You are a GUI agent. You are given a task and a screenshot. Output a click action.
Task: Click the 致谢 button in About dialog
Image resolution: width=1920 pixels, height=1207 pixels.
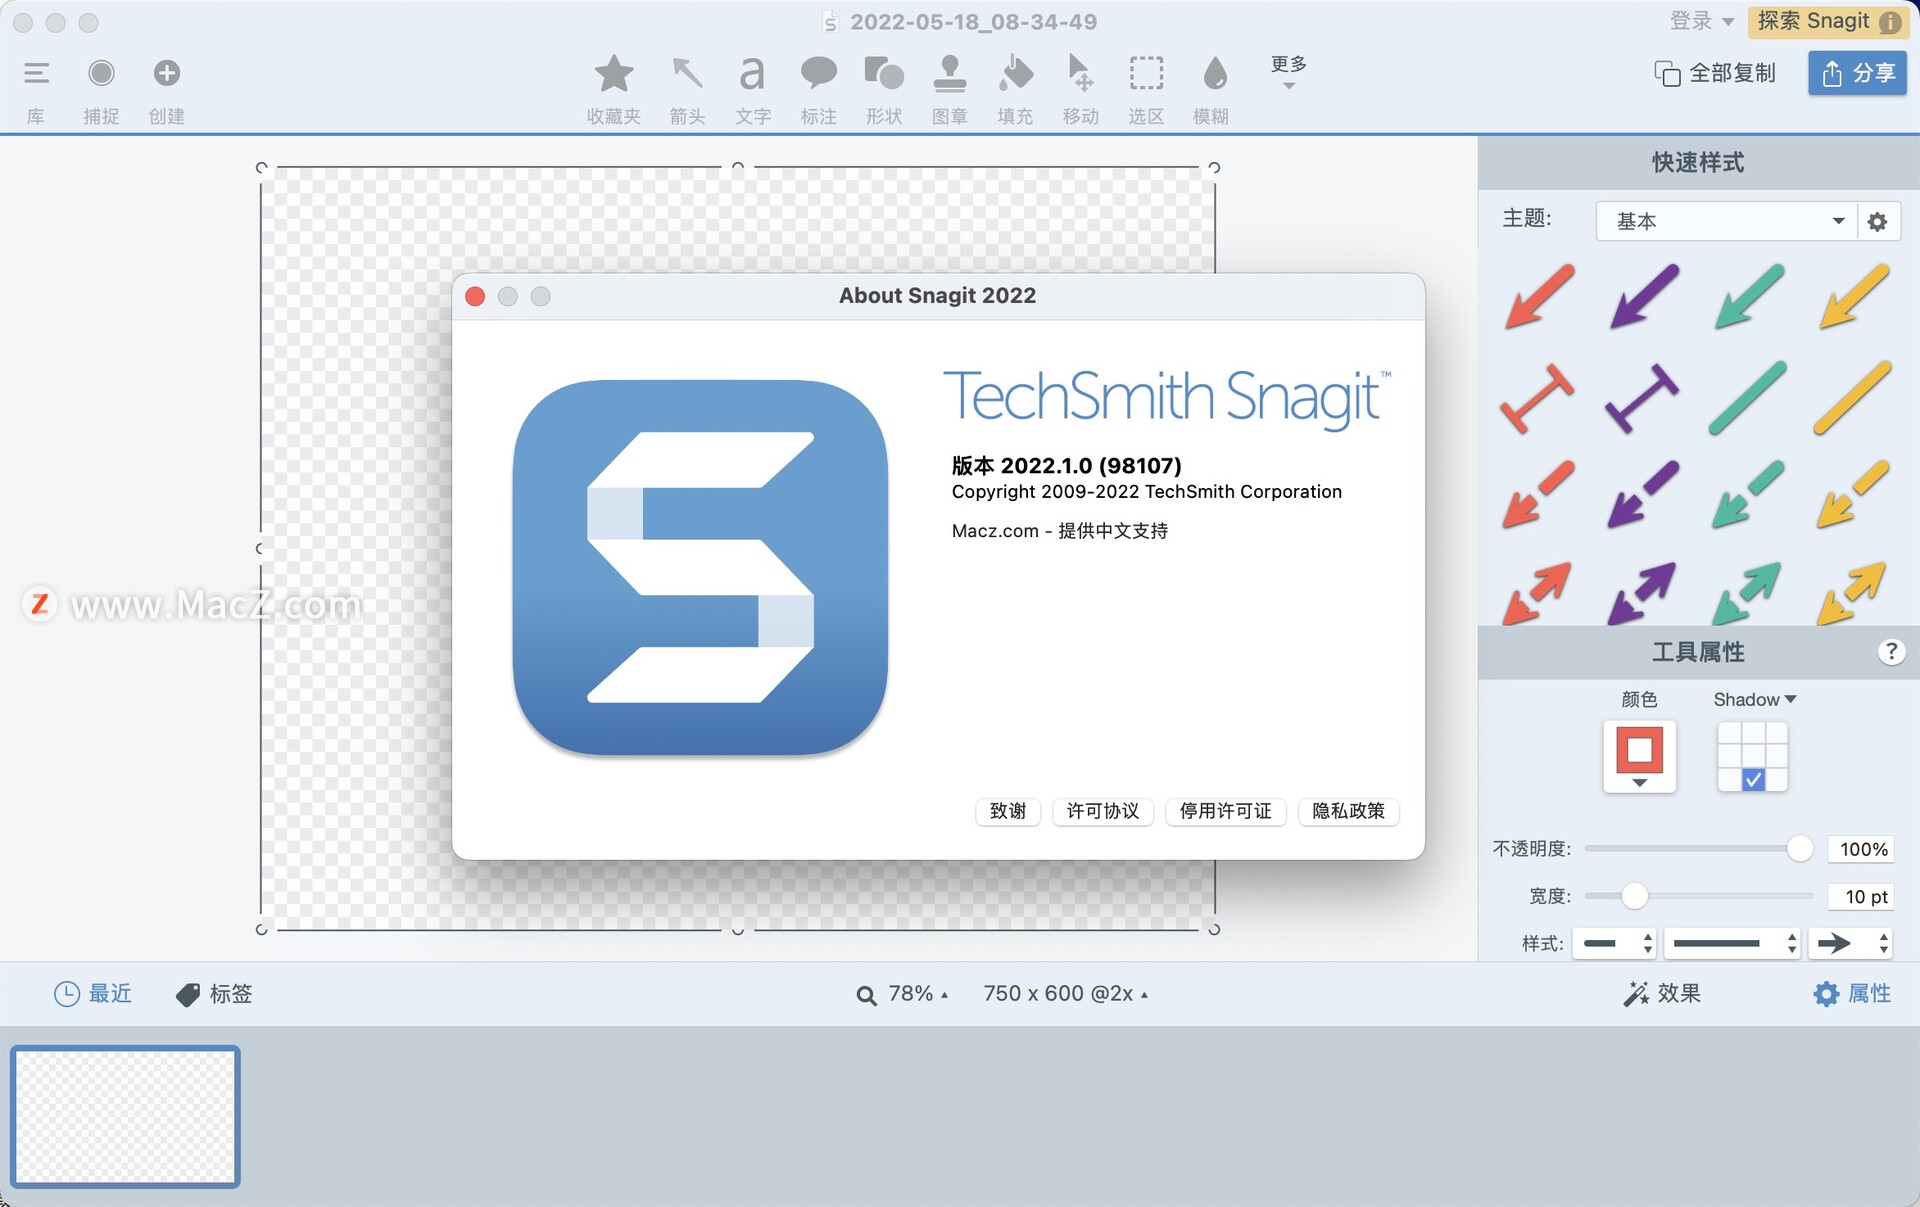pyautogui.click(x=1008, y=811)
